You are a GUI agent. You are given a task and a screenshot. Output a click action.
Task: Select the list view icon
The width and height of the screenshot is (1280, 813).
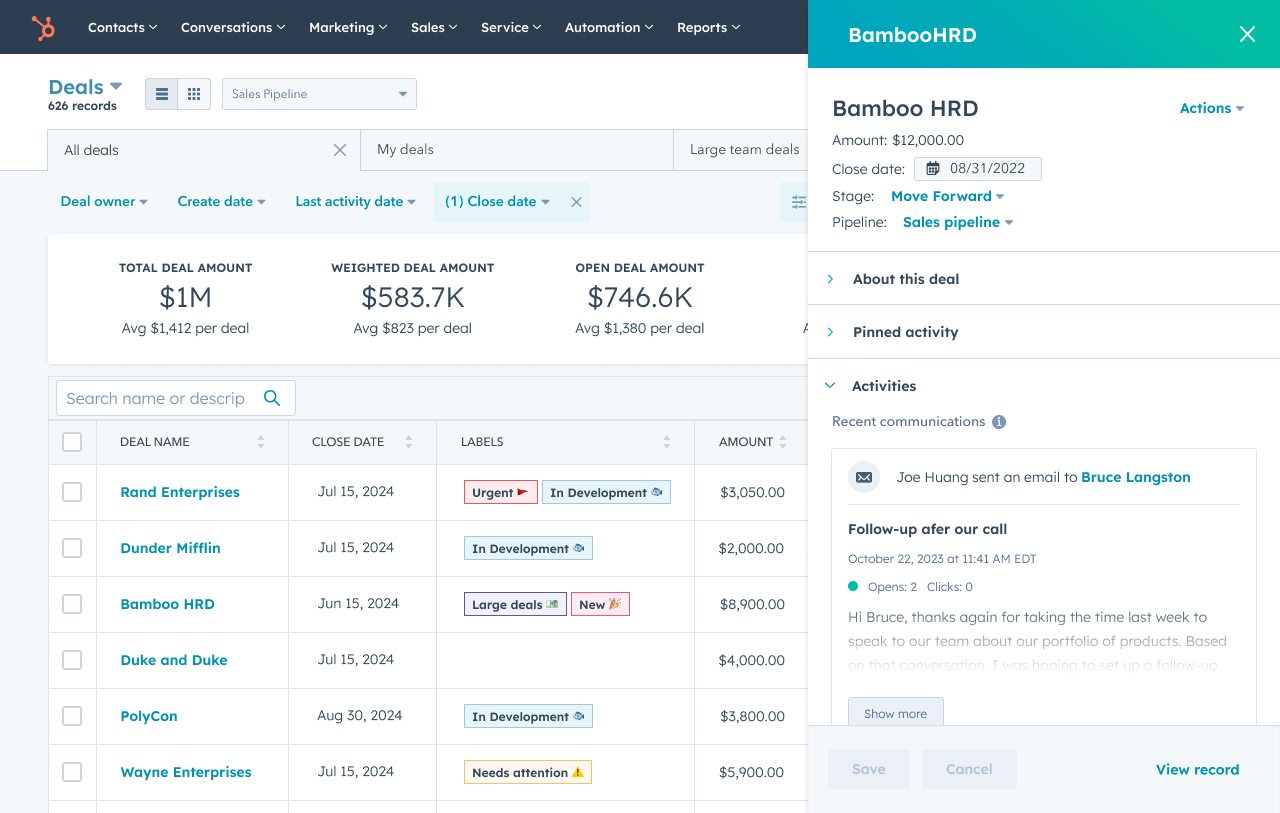coord(161,93)
